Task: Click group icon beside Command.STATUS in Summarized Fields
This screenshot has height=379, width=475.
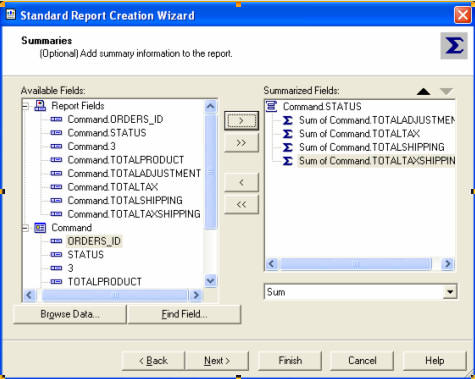Action: [271, 106]
